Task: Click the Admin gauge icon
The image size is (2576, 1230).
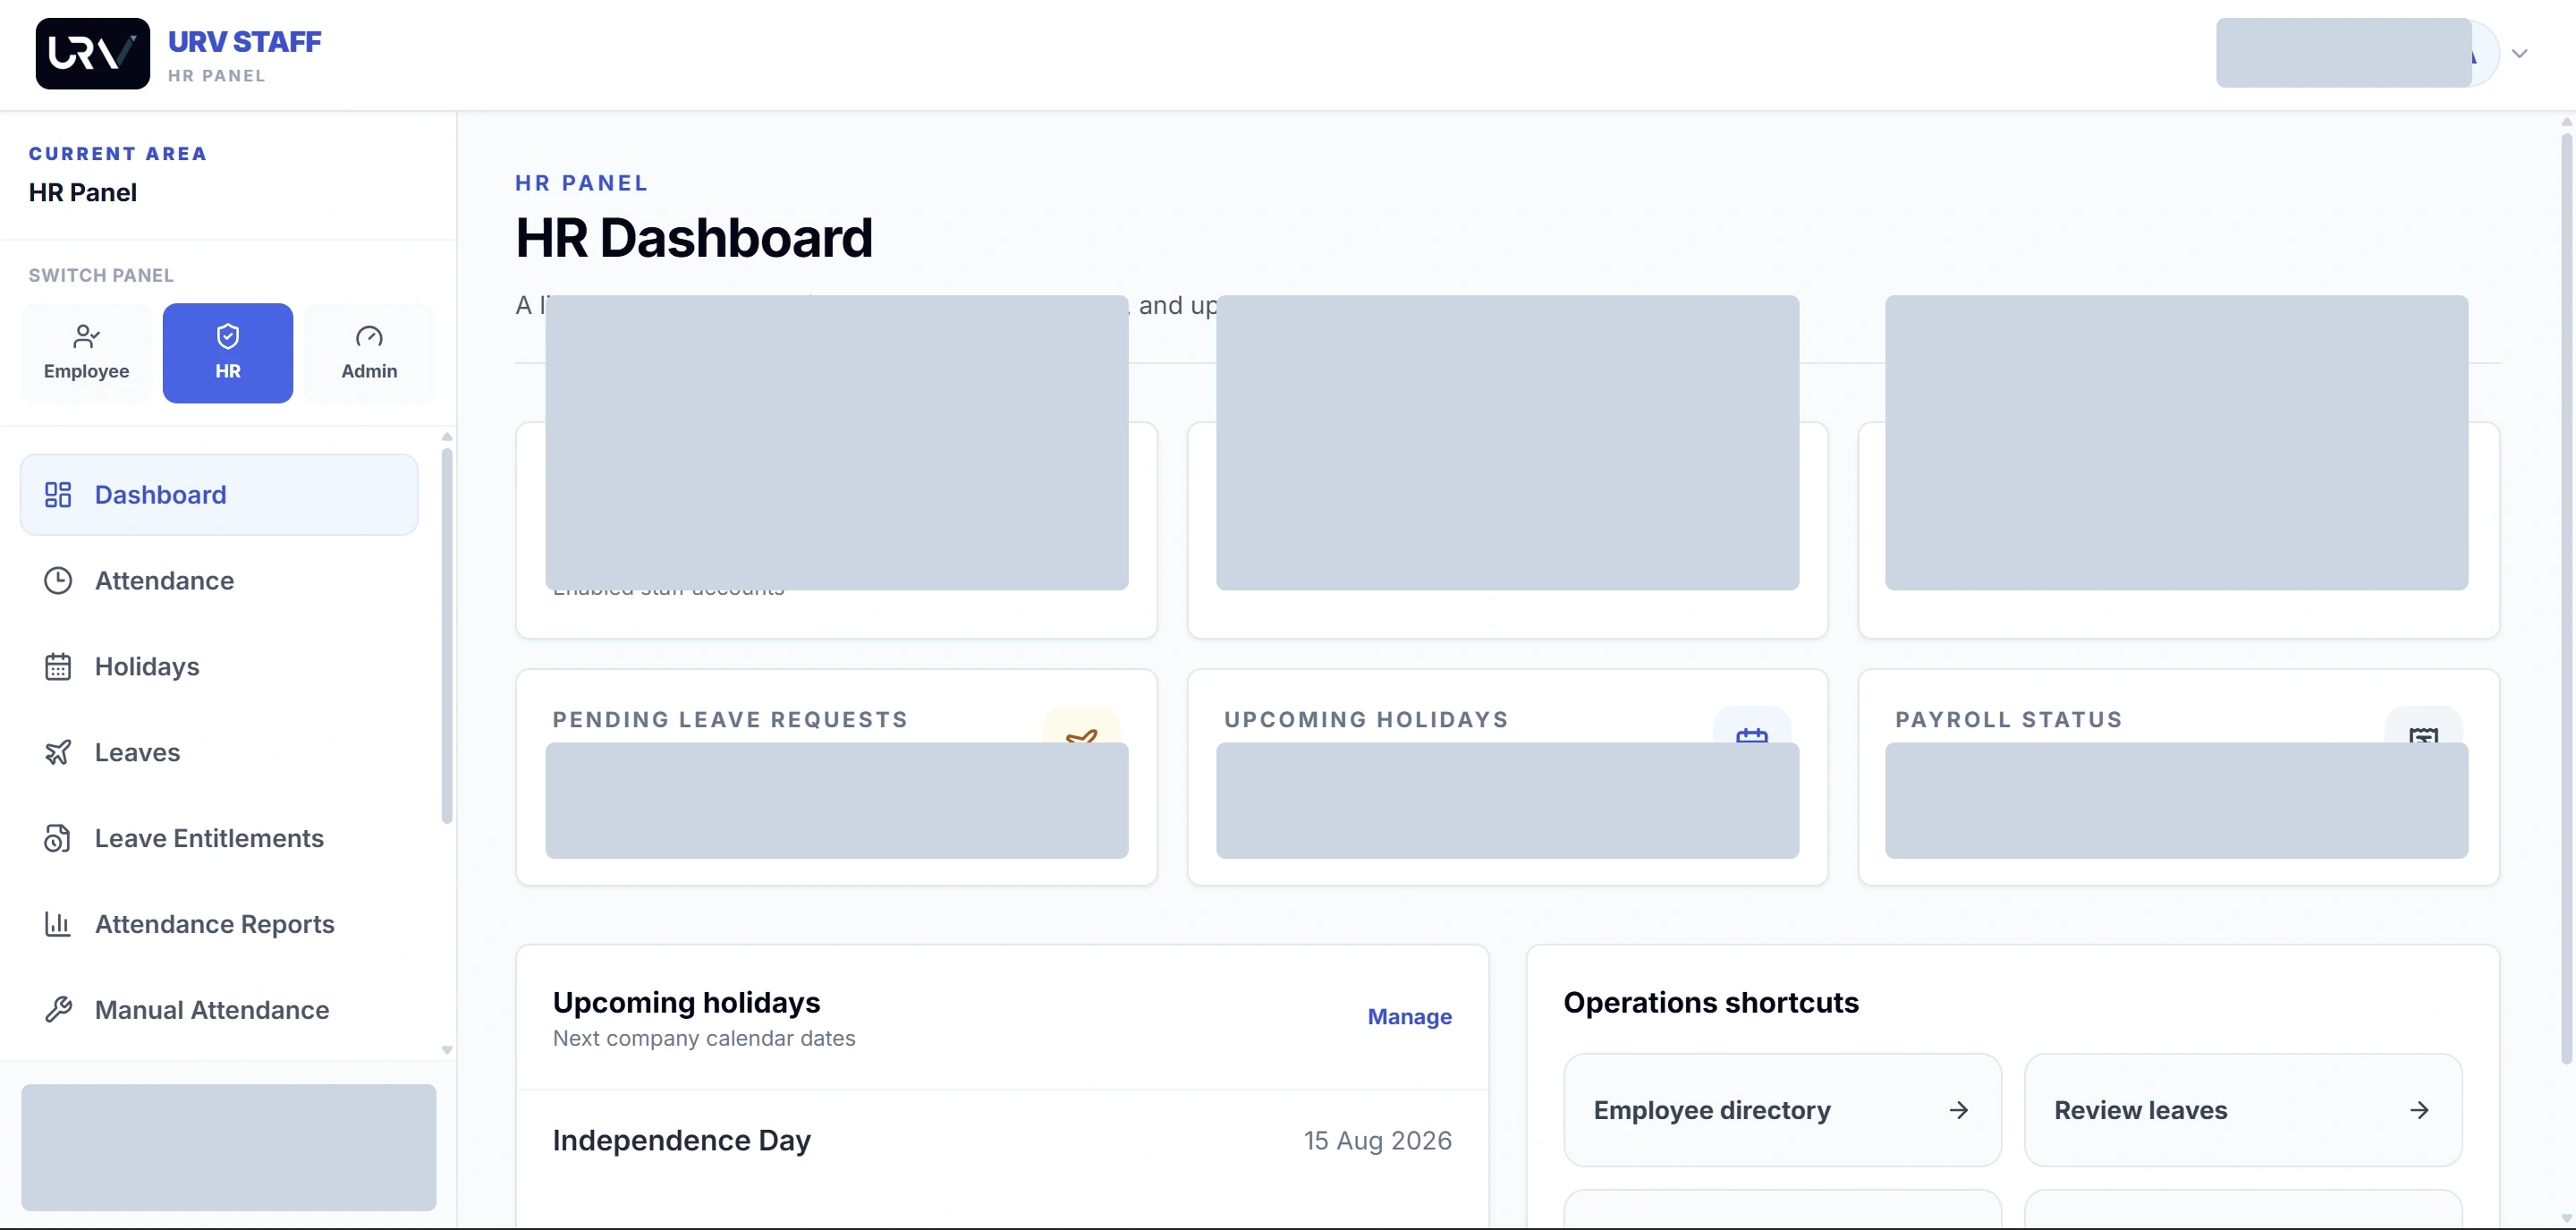Action: click(369, 336)
